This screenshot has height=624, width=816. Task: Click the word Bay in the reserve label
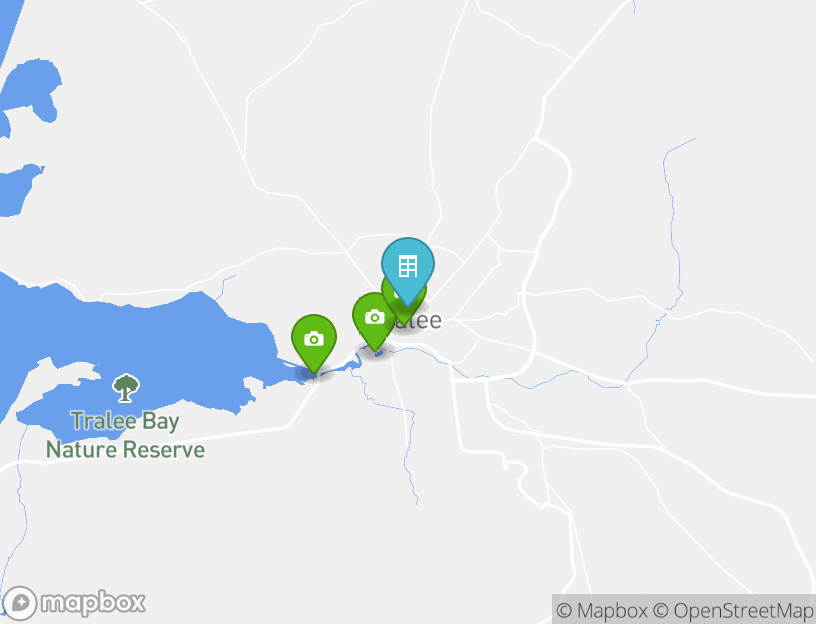point(161,422)
